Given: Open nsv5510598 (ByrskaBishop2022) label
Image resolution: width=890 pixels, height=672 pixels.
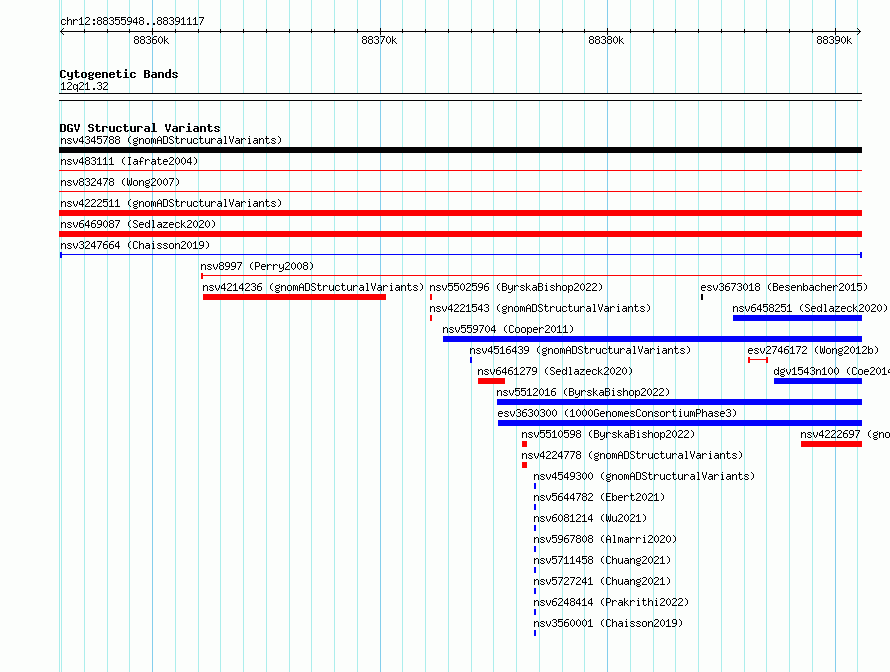Looking at the screenshot, I should pyautogui.click(x=608, y=434).
